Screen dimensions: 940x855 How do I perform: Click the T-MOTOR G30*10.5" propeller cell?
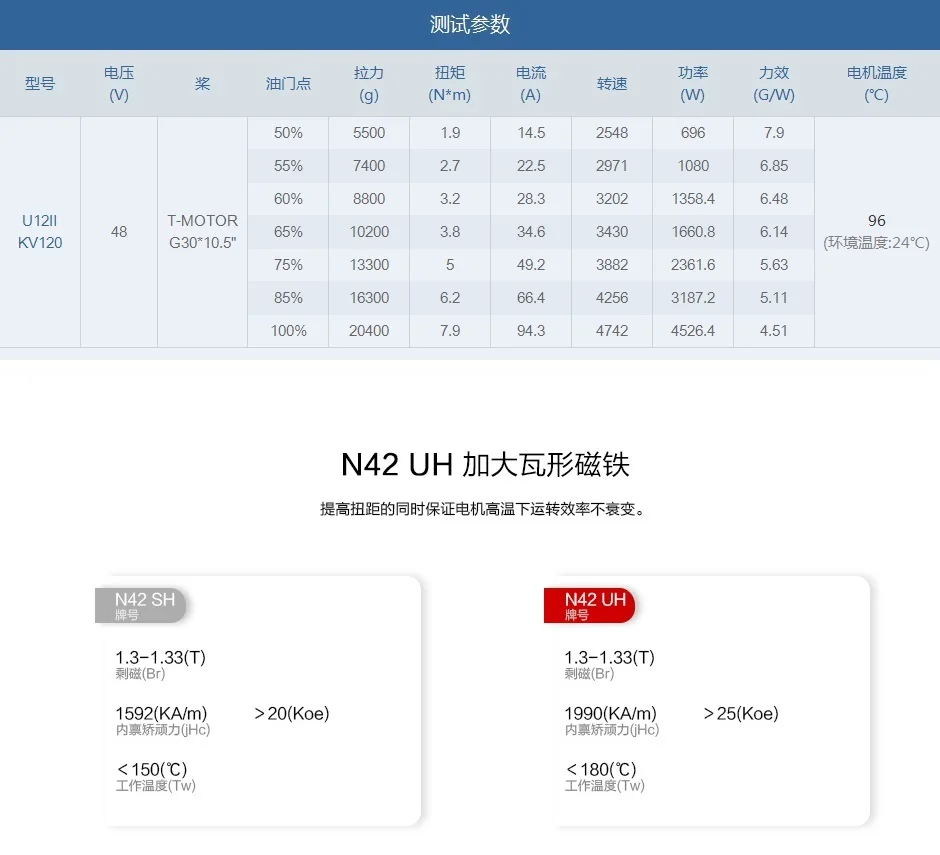click(x=203, y=231)
